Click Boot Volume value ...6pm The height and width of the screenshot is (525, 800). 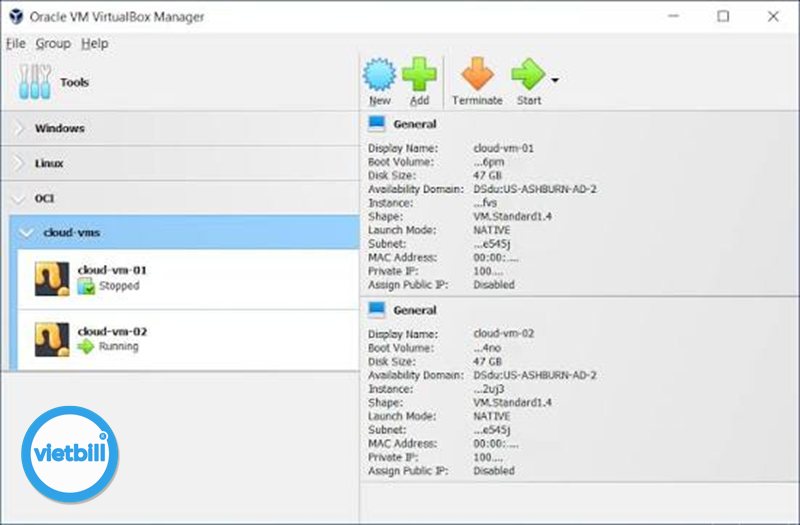[x=489, y=162]
